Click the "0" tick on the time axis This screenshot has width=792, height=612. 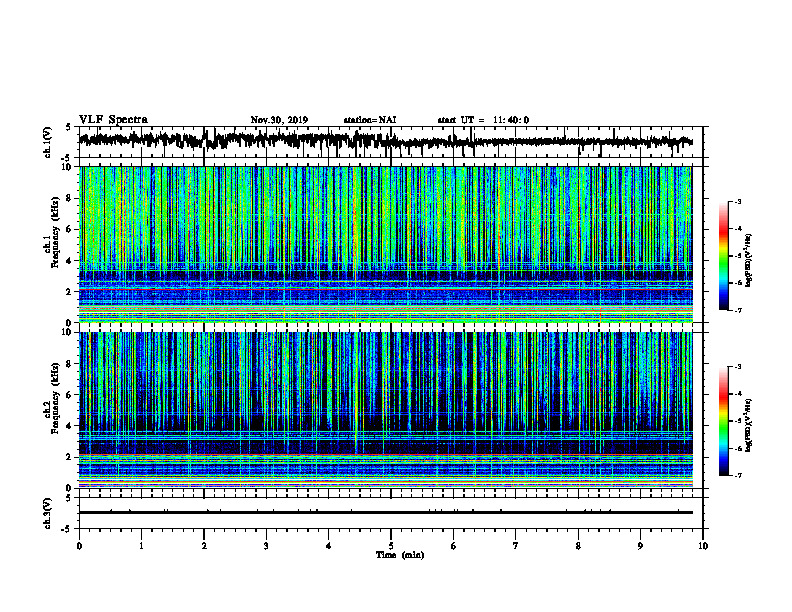click(79, 546)
